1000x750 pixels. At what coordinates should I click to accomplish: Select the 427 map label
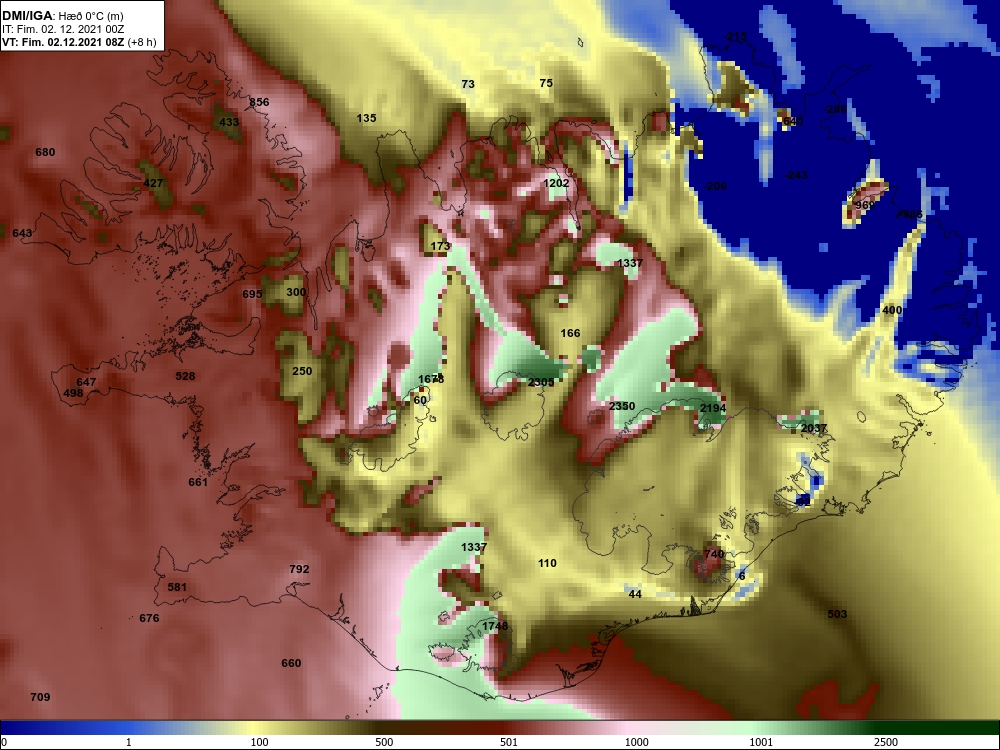coord(153,183)
